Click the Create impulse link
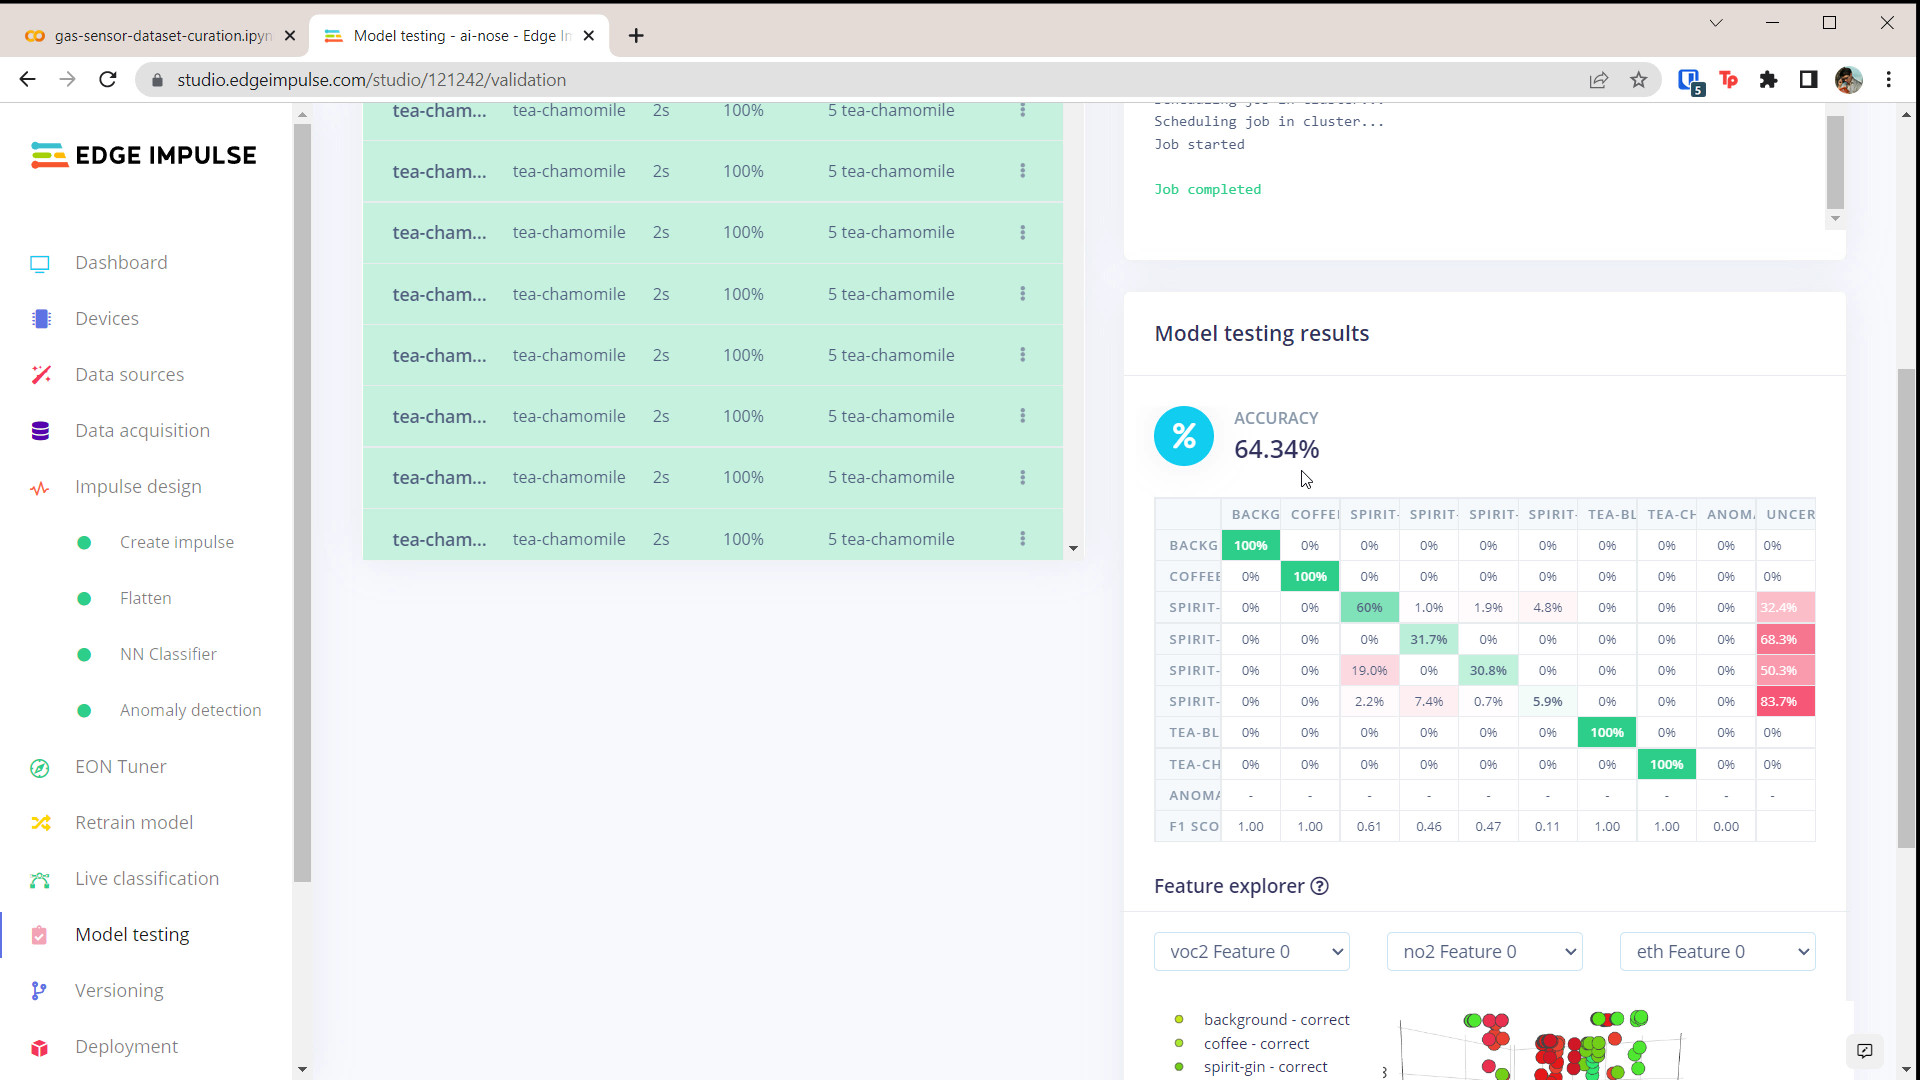This screenshot has width=1920, height=1080. [176, 542]
